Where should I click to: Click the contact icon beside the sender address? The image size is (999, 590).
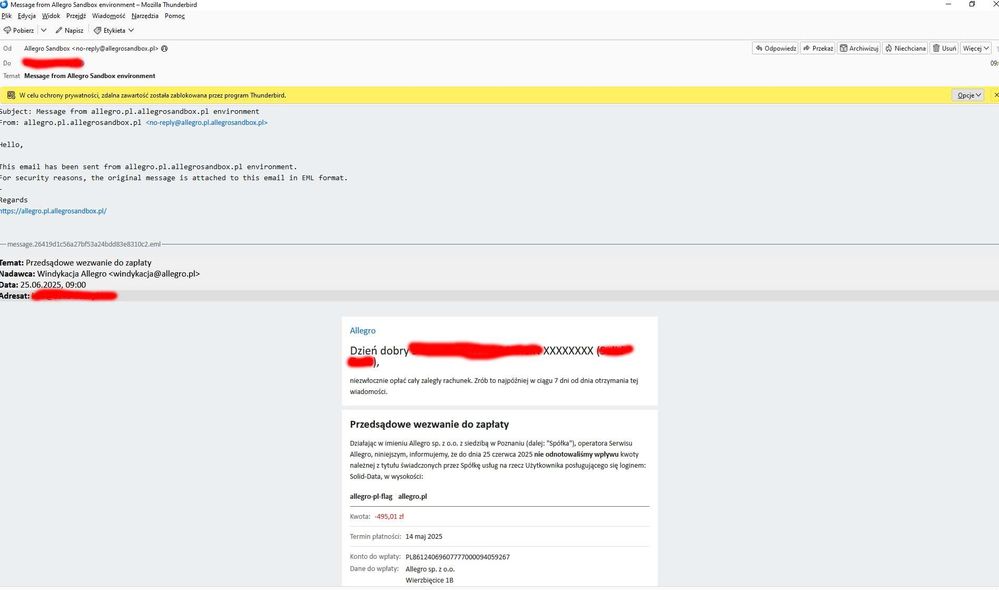pyautogui.click(x=164, y=48)
